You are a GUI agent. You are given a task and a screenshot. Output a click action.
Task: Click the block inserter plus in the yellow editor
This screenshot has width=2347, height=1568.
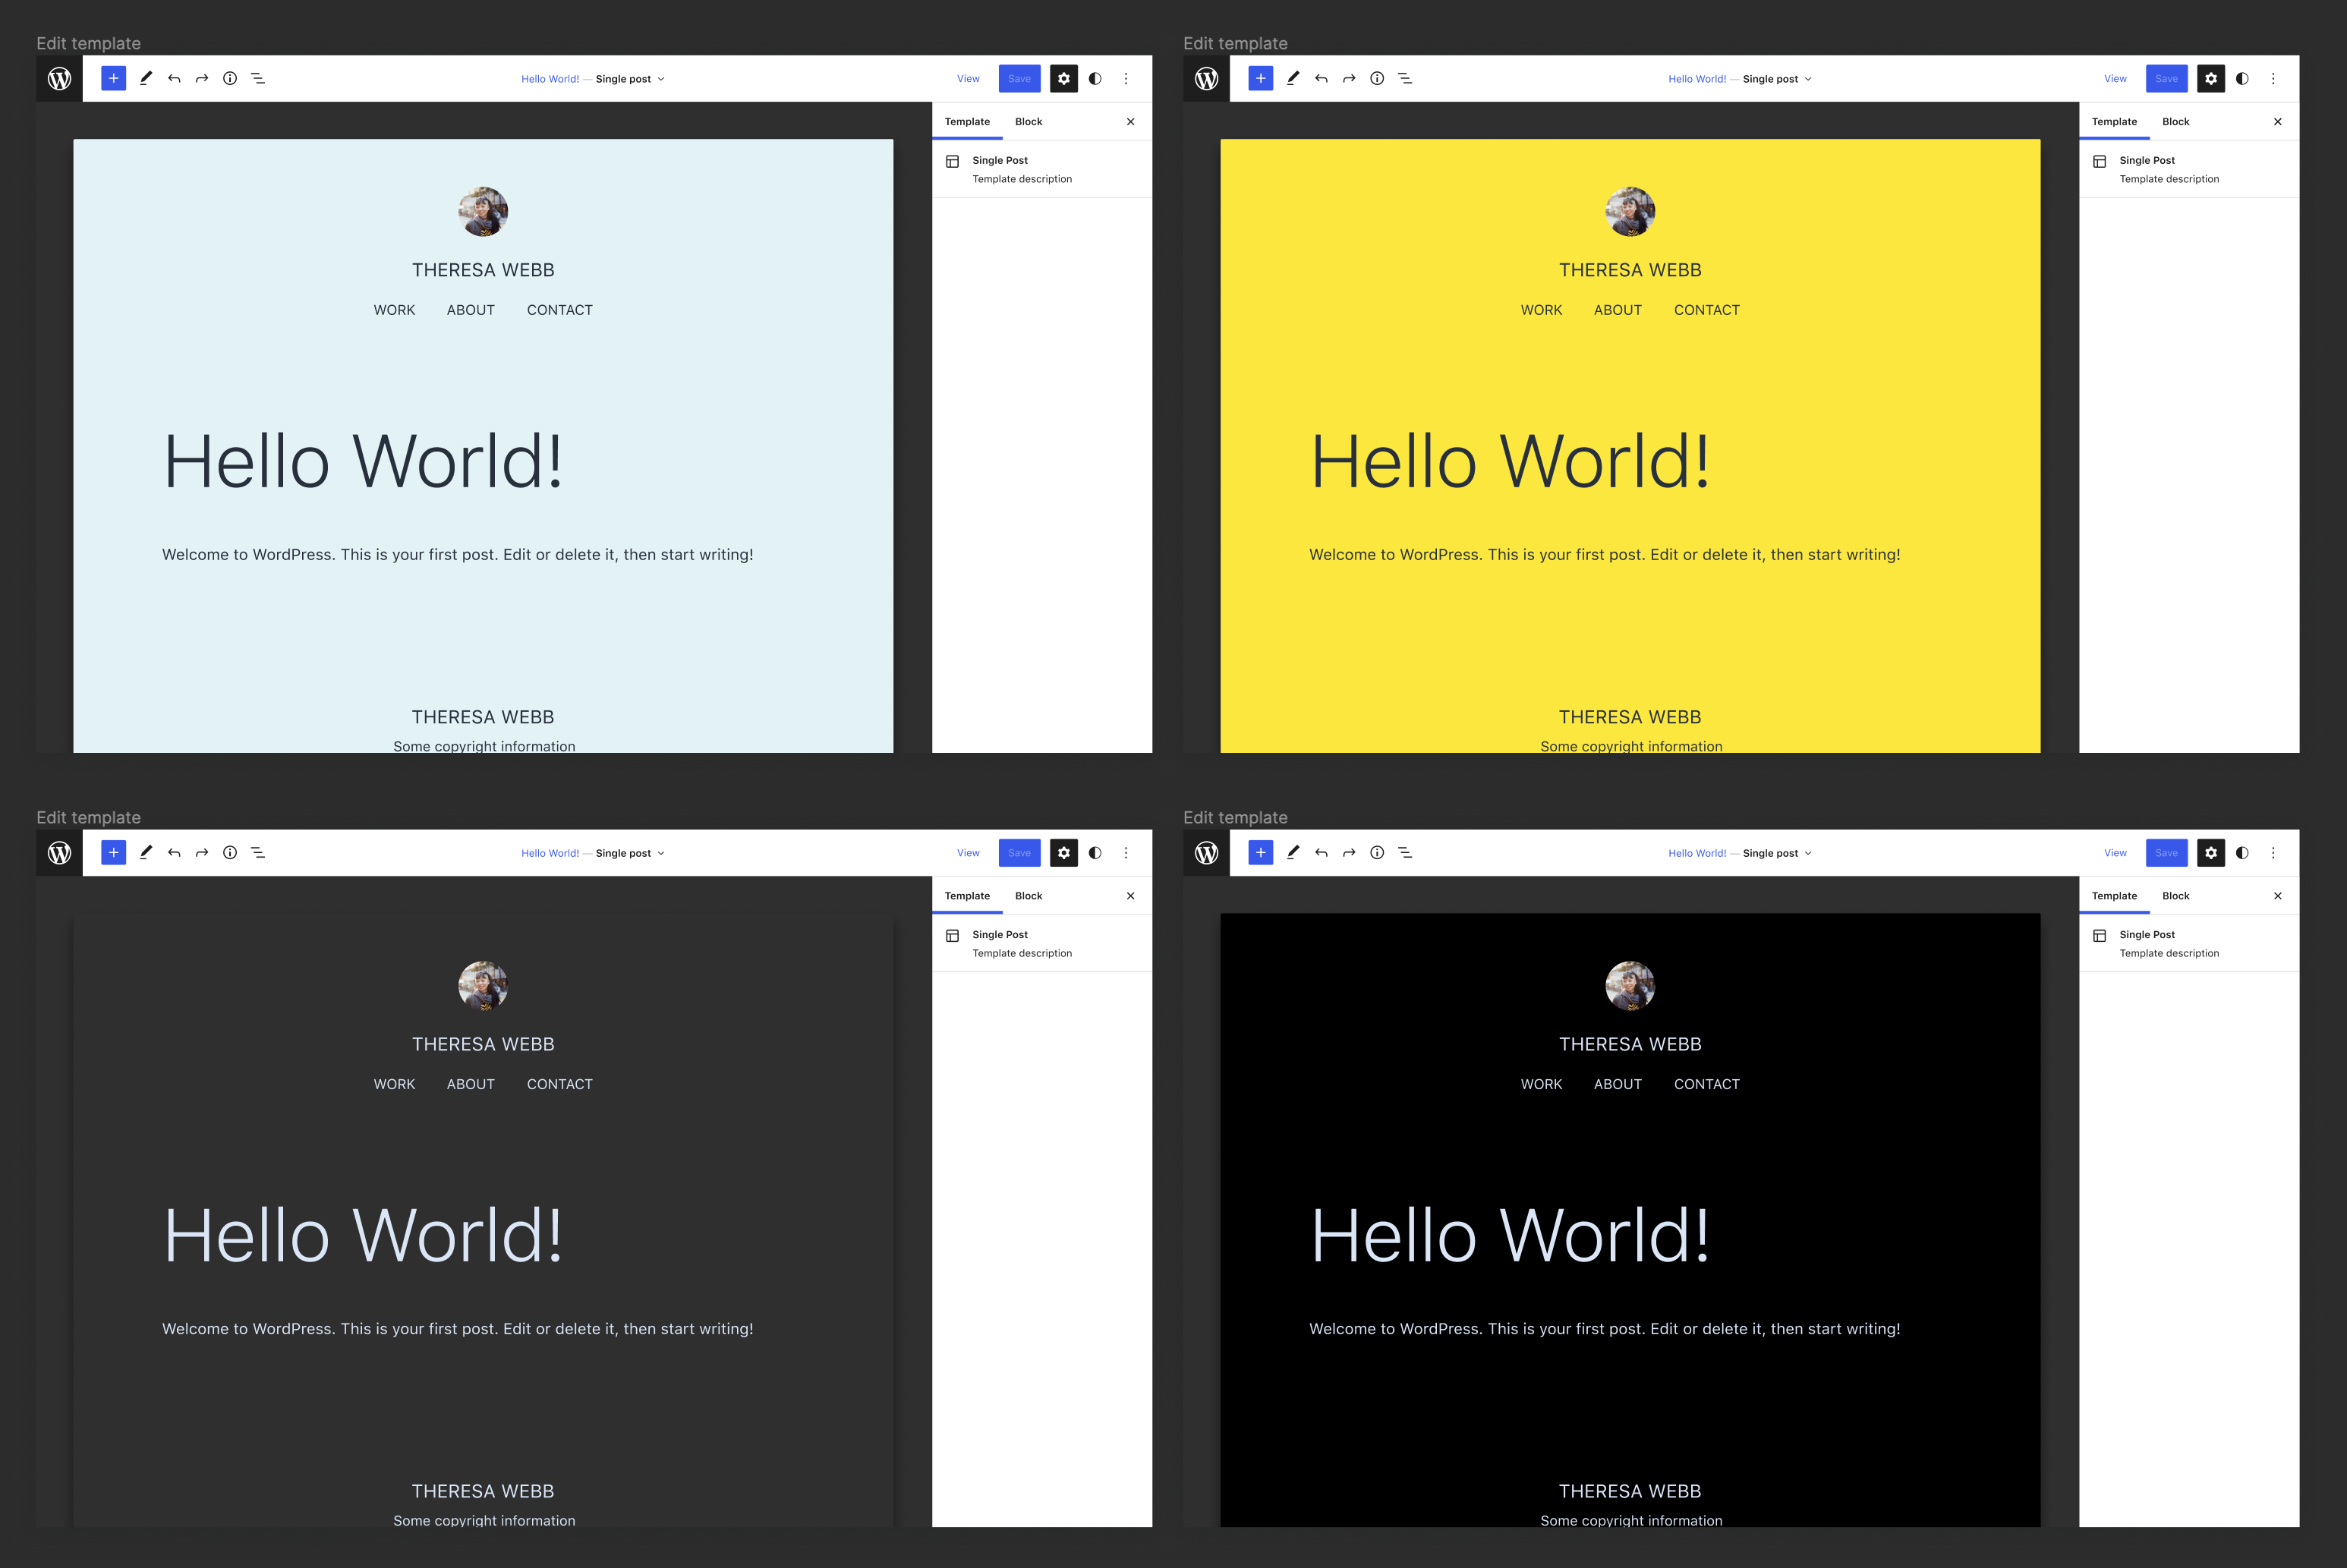(x=1260, y=78)
